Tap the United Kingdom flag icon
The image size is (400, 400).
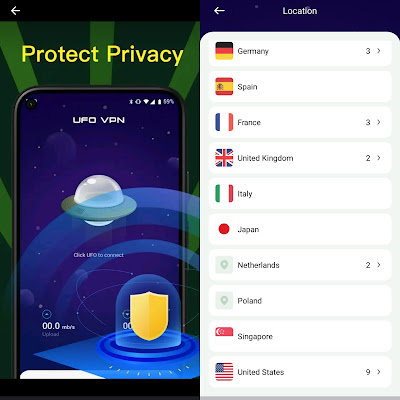tap(224, 158)
